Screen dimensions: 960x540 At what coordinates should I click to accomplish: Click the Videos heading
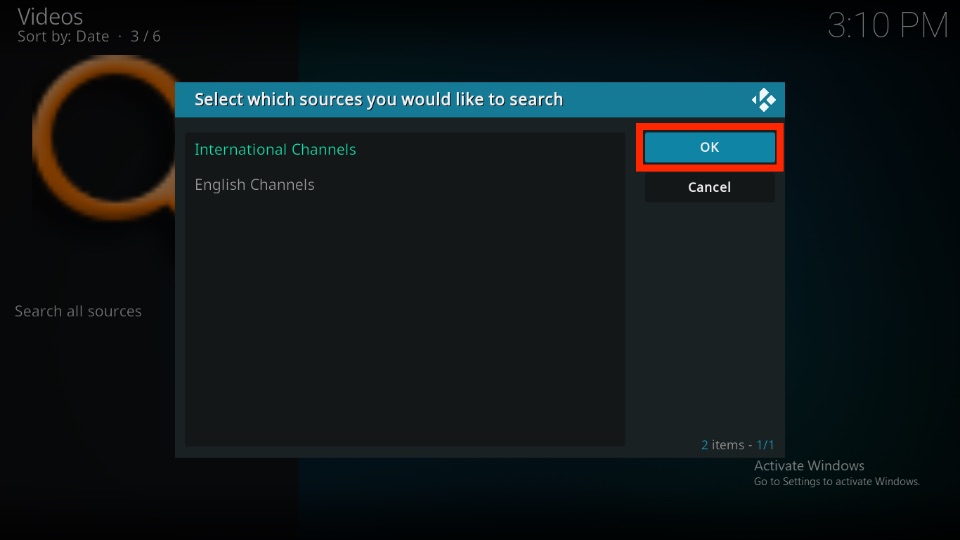[x=50, y=17]
